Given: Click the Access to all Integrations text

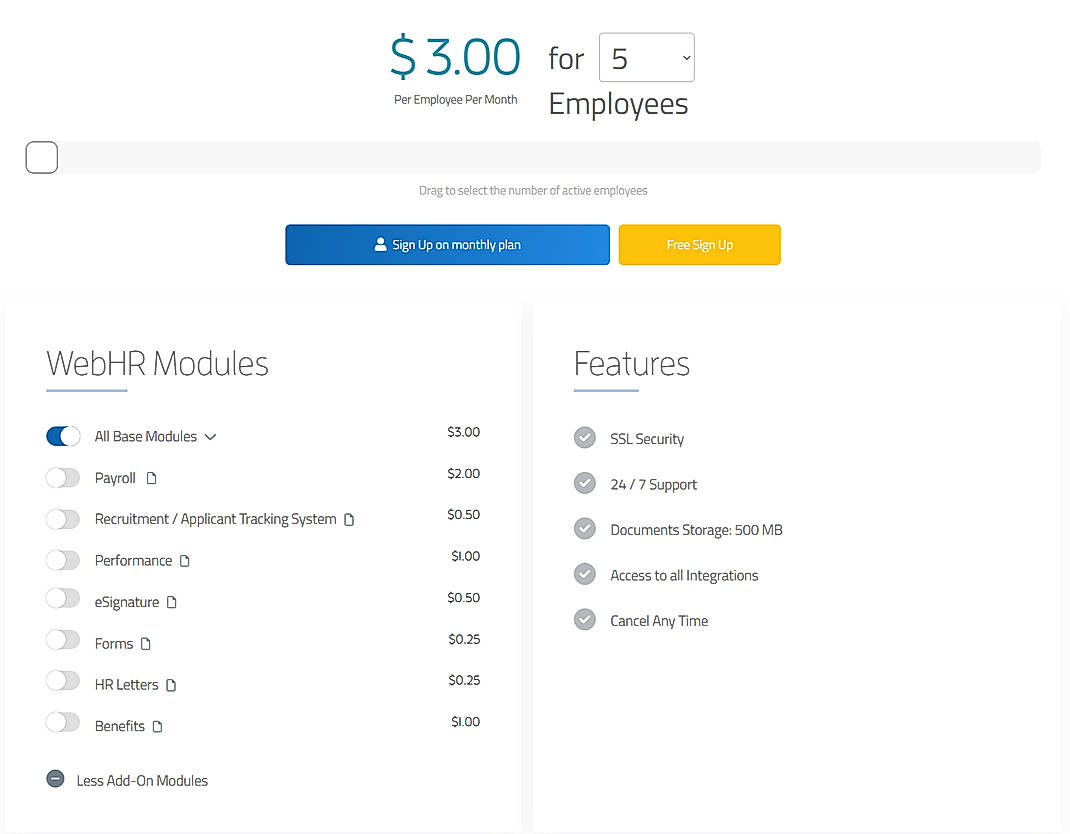Looking at the screenshot, I should (x=684, y=576).
